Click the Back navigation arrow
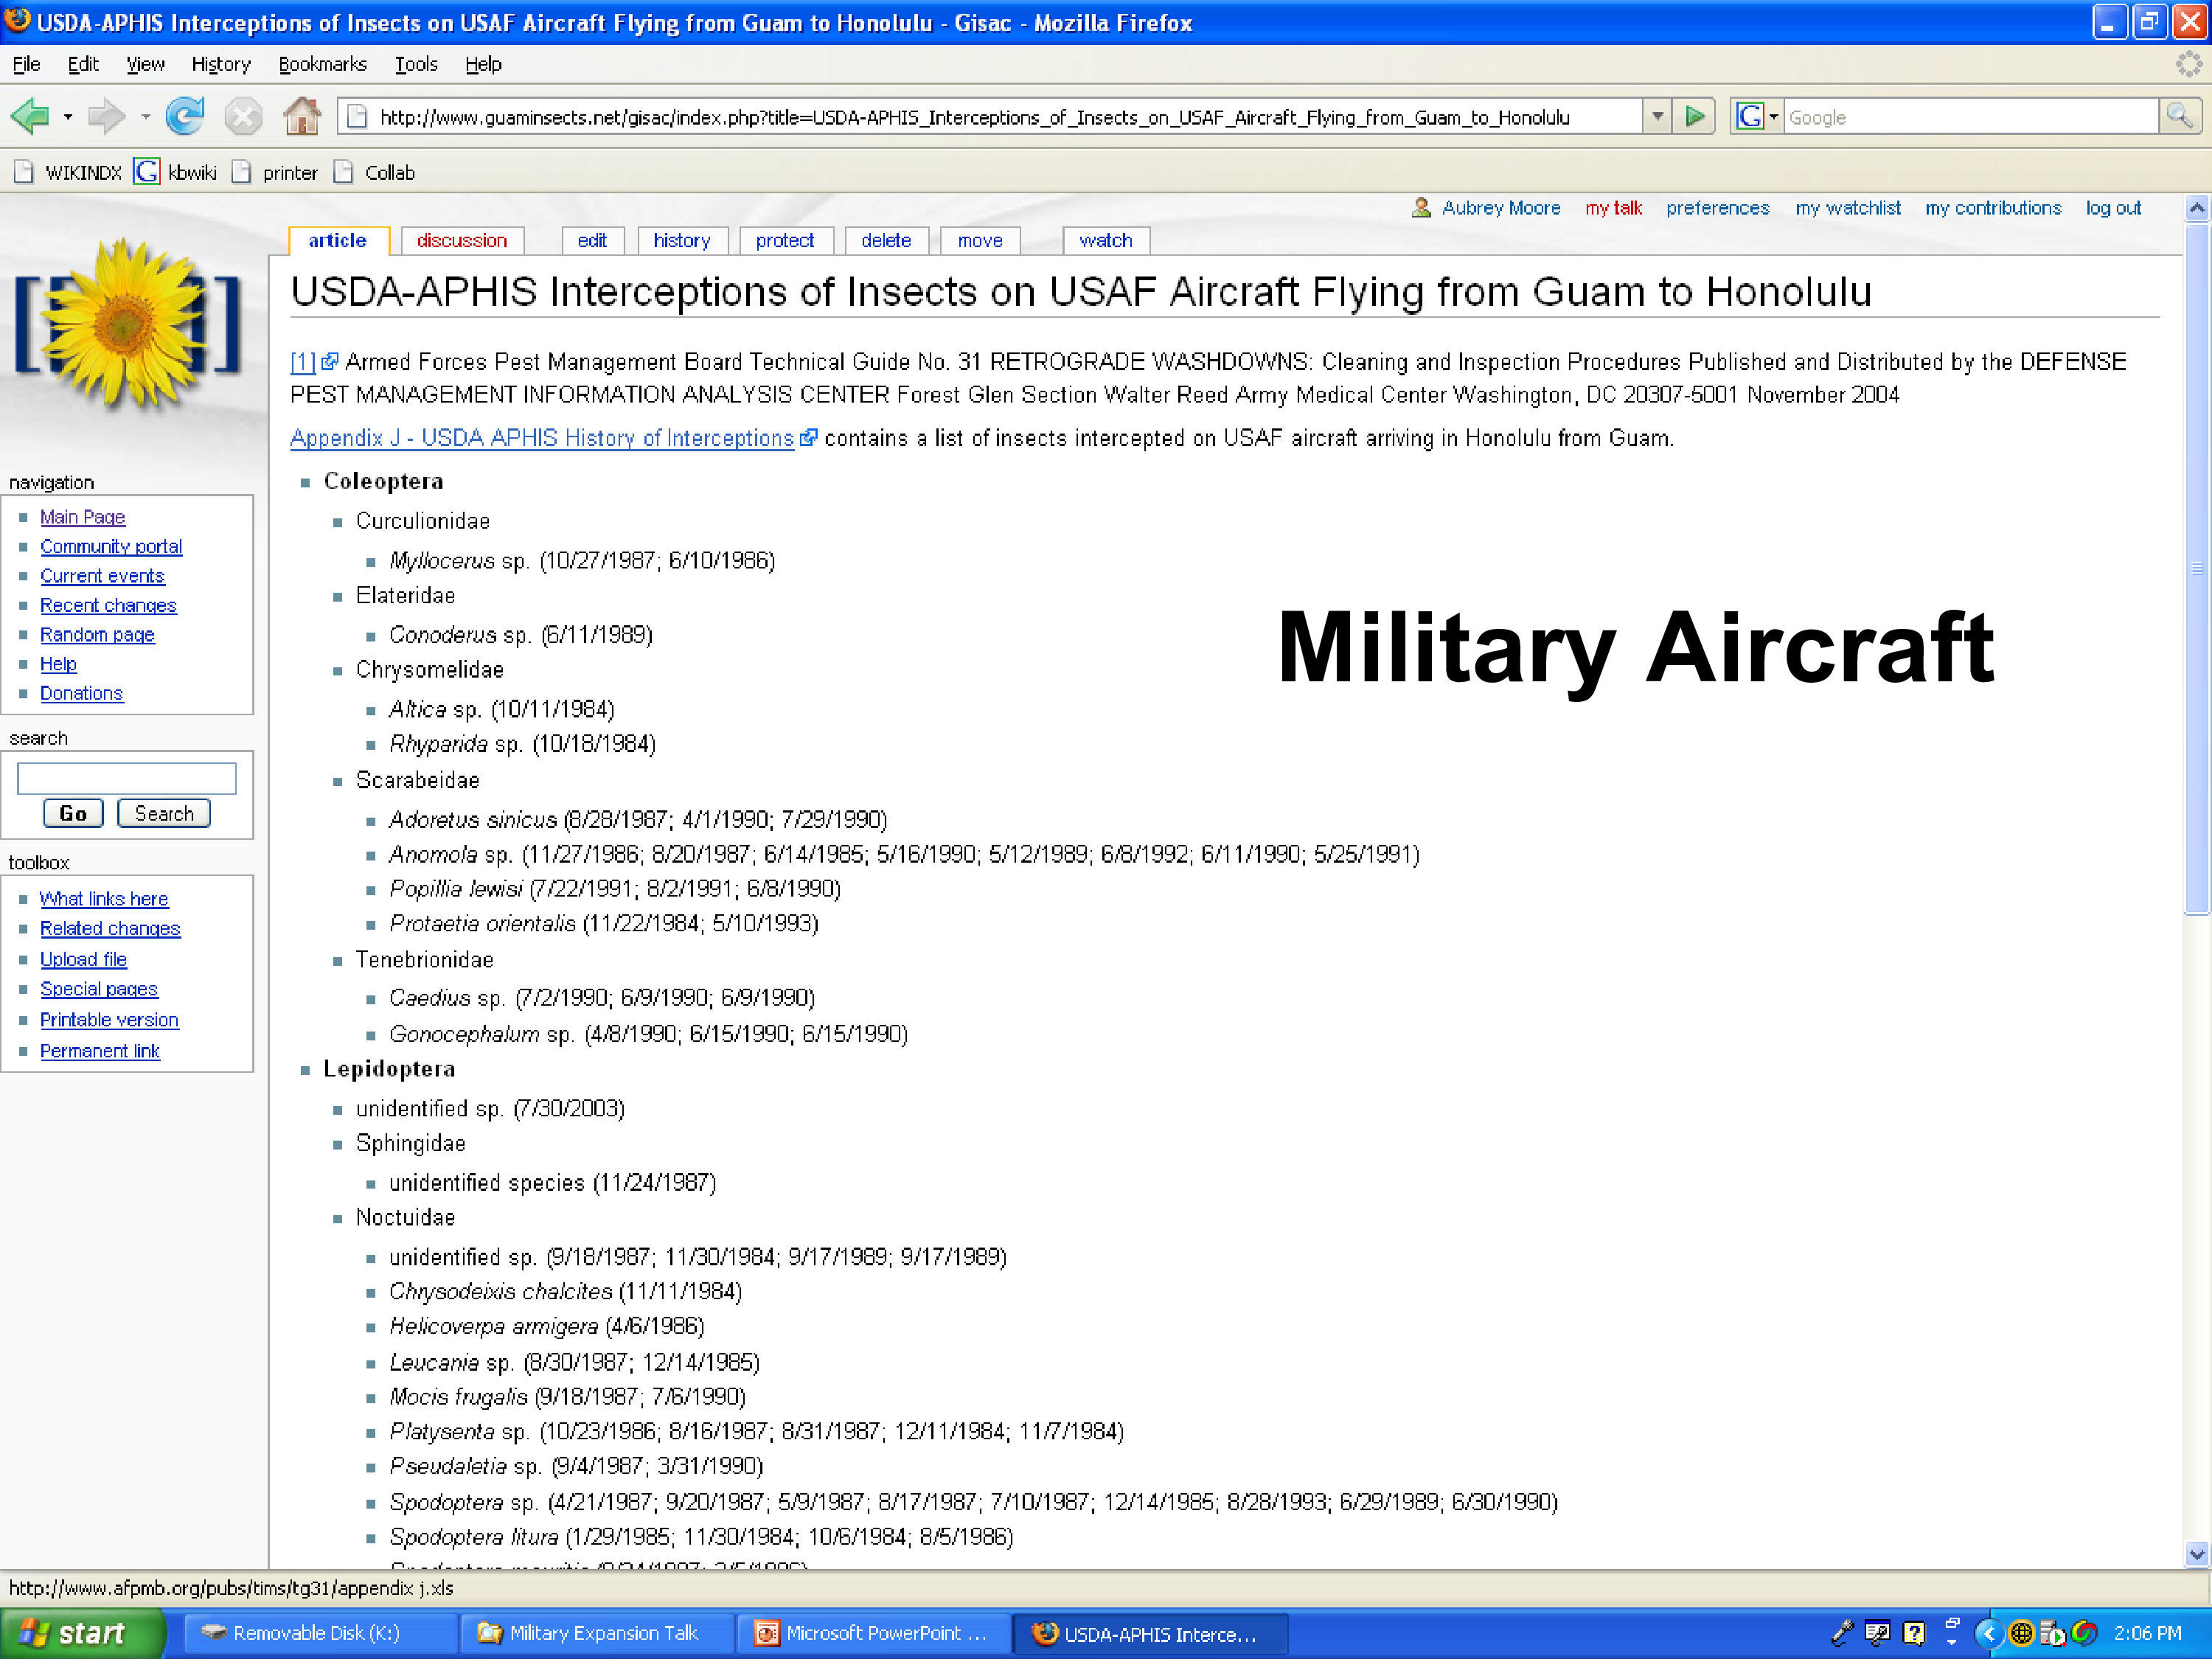The image size is (2212, 1659). pyautogui.click(x=30, y=117)
